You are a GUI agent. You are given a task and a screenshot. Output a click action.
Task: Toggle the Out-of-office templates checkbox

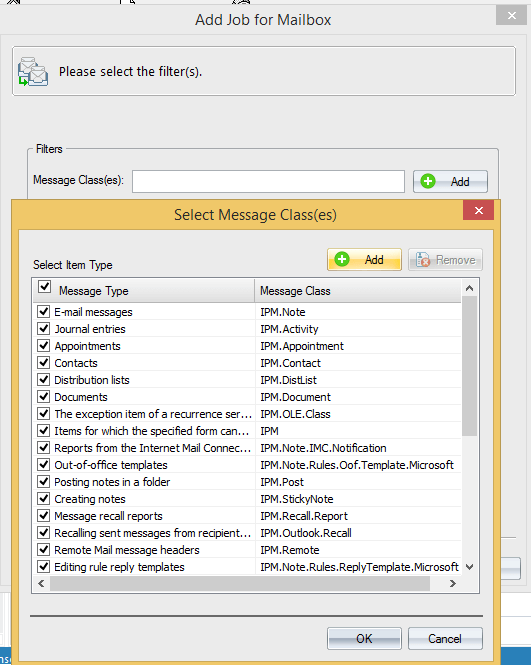(43, 464)
